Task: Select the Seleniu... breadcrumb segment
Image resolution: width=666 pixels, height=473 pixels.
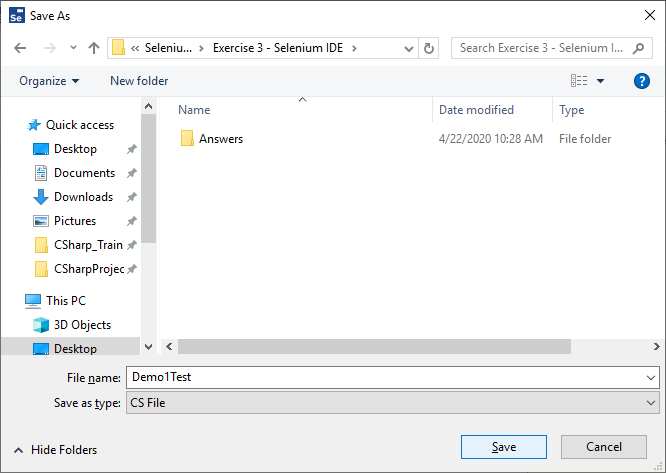Action: (x=168, y=48)
